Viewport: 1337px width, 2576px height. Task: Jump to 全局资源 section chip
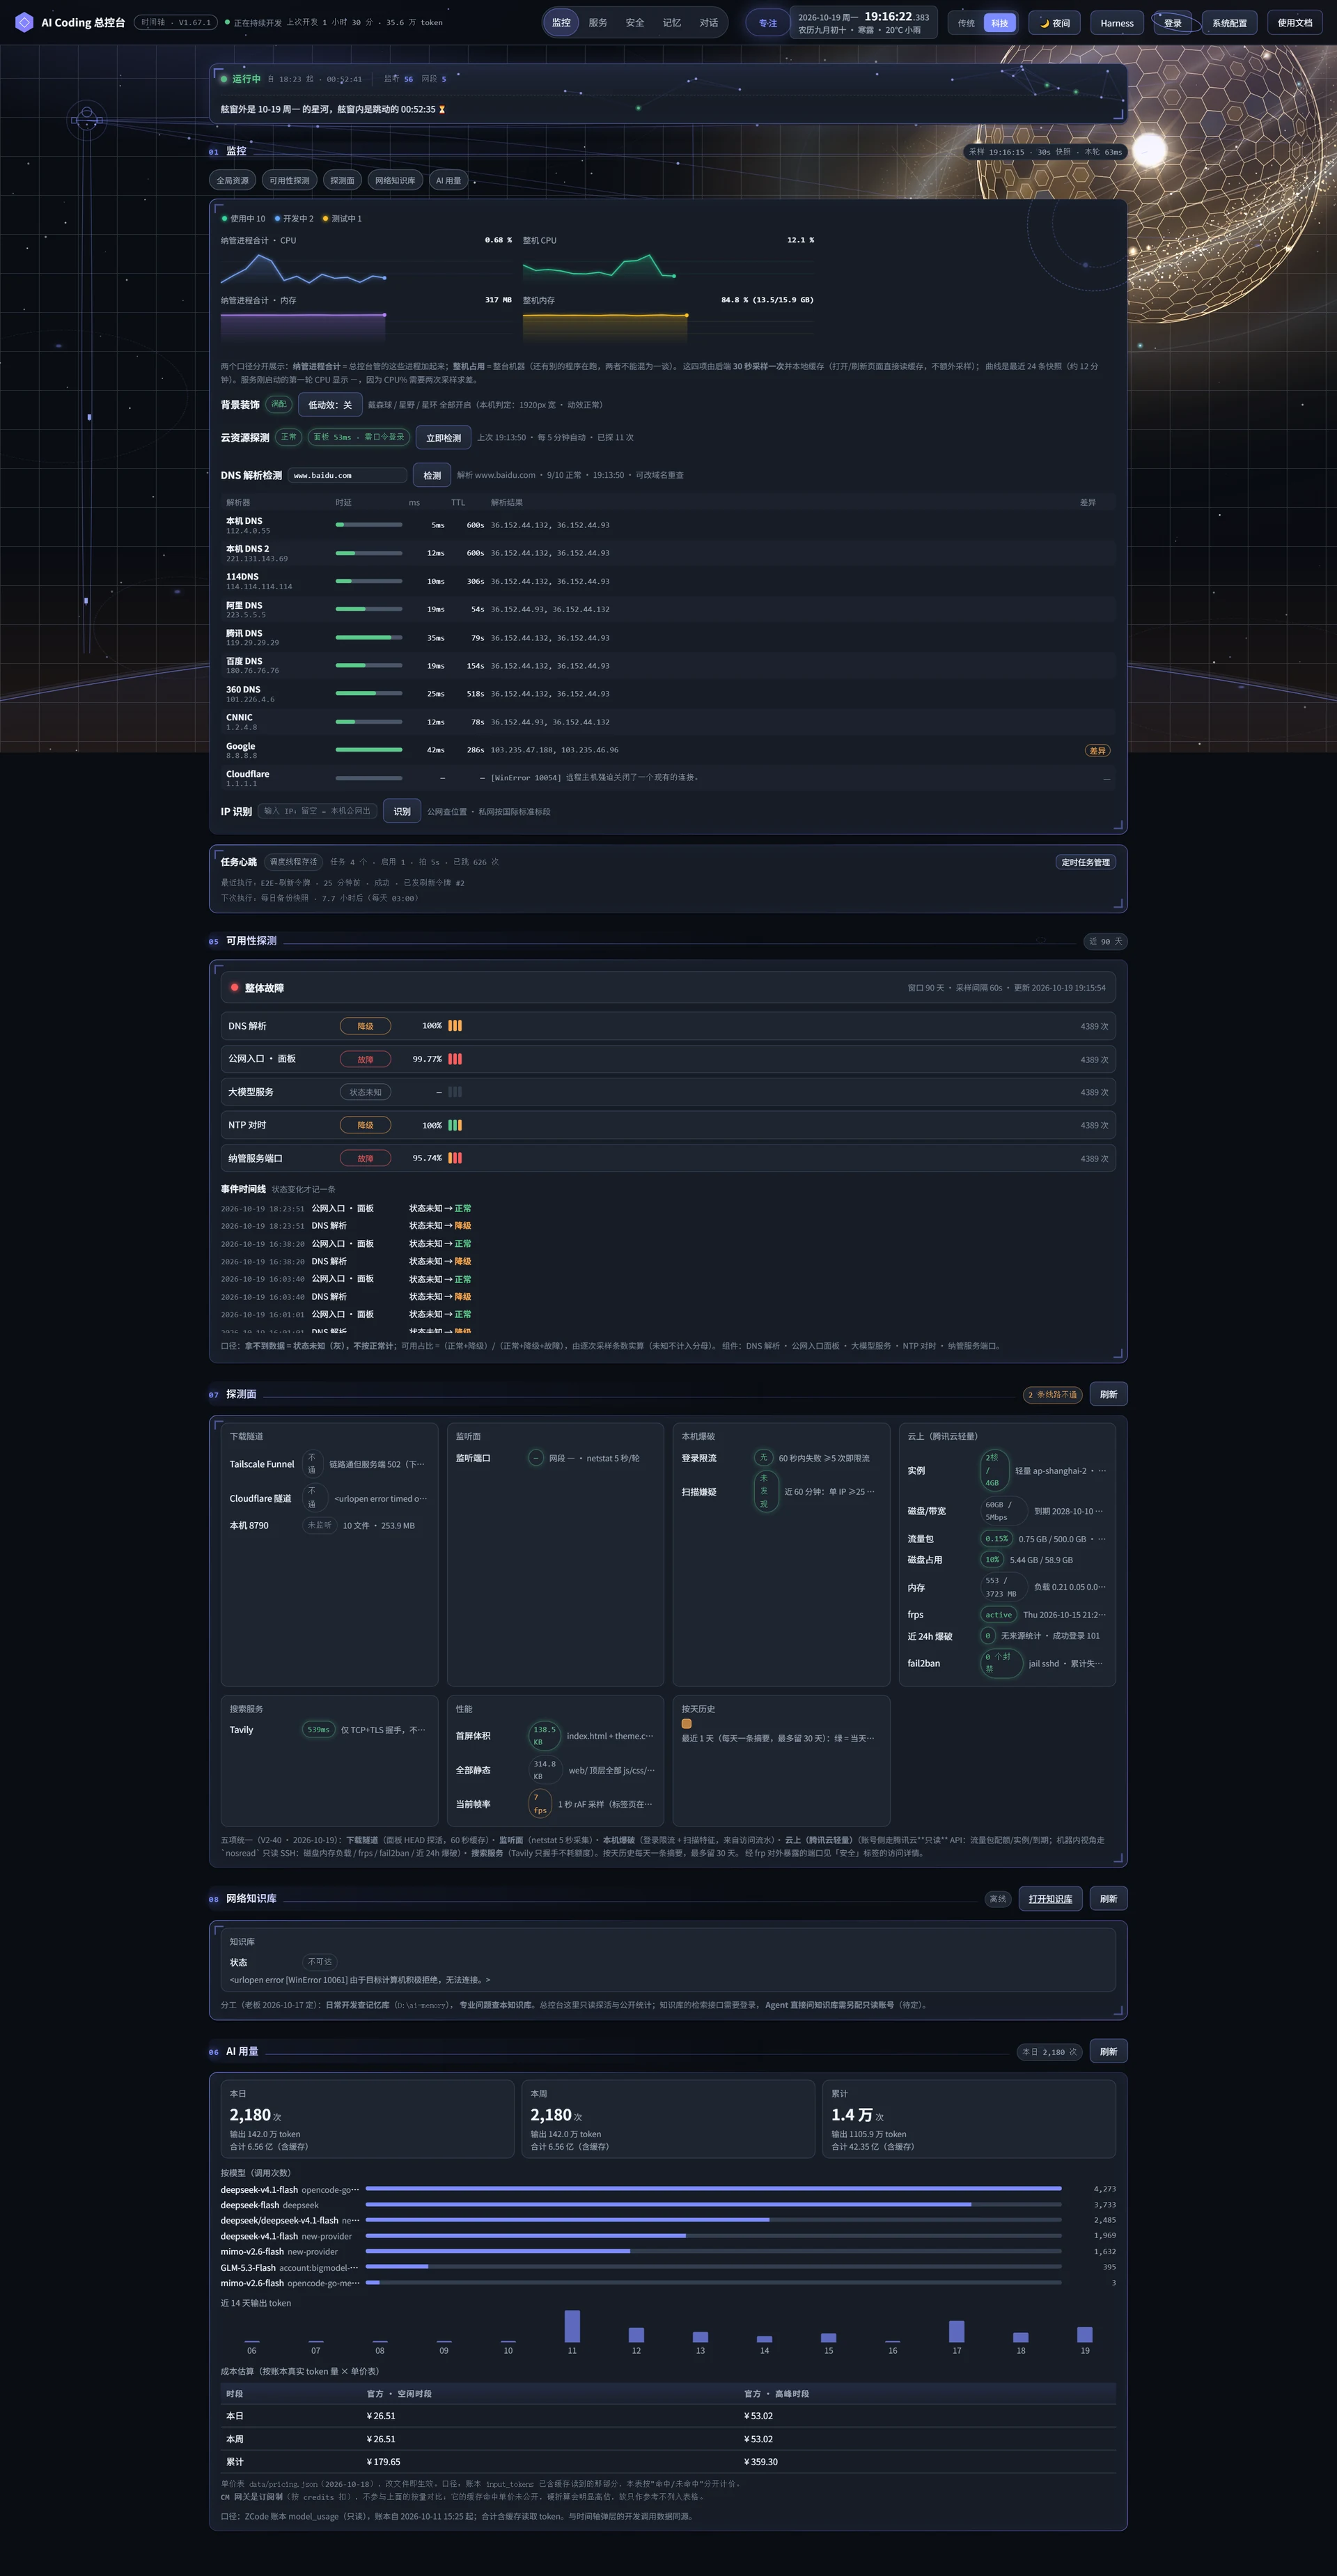(x=233, y=181)
